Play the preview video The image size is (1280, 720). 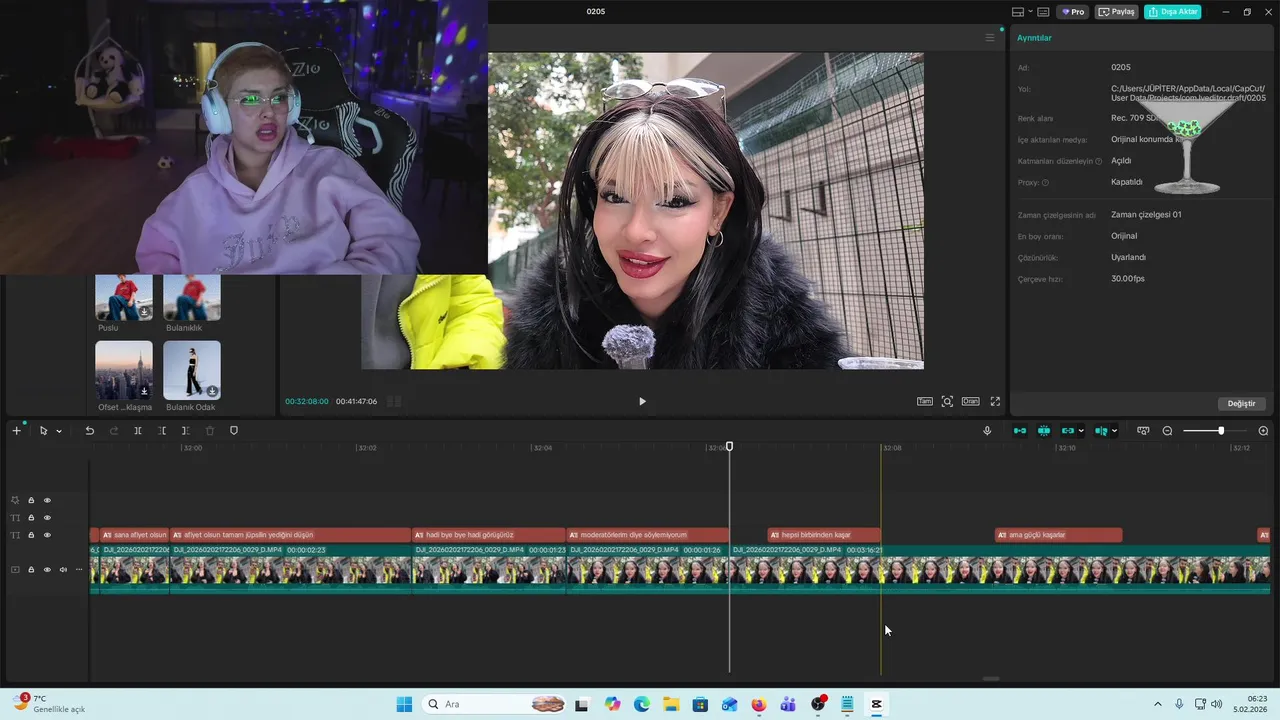(642, 401)
